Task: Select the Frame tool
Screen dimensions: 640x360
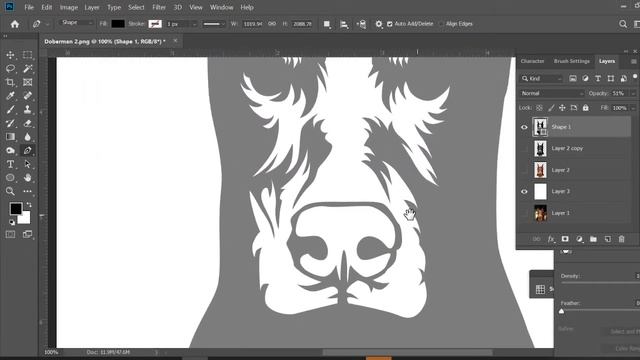Action: pos(27,82)
